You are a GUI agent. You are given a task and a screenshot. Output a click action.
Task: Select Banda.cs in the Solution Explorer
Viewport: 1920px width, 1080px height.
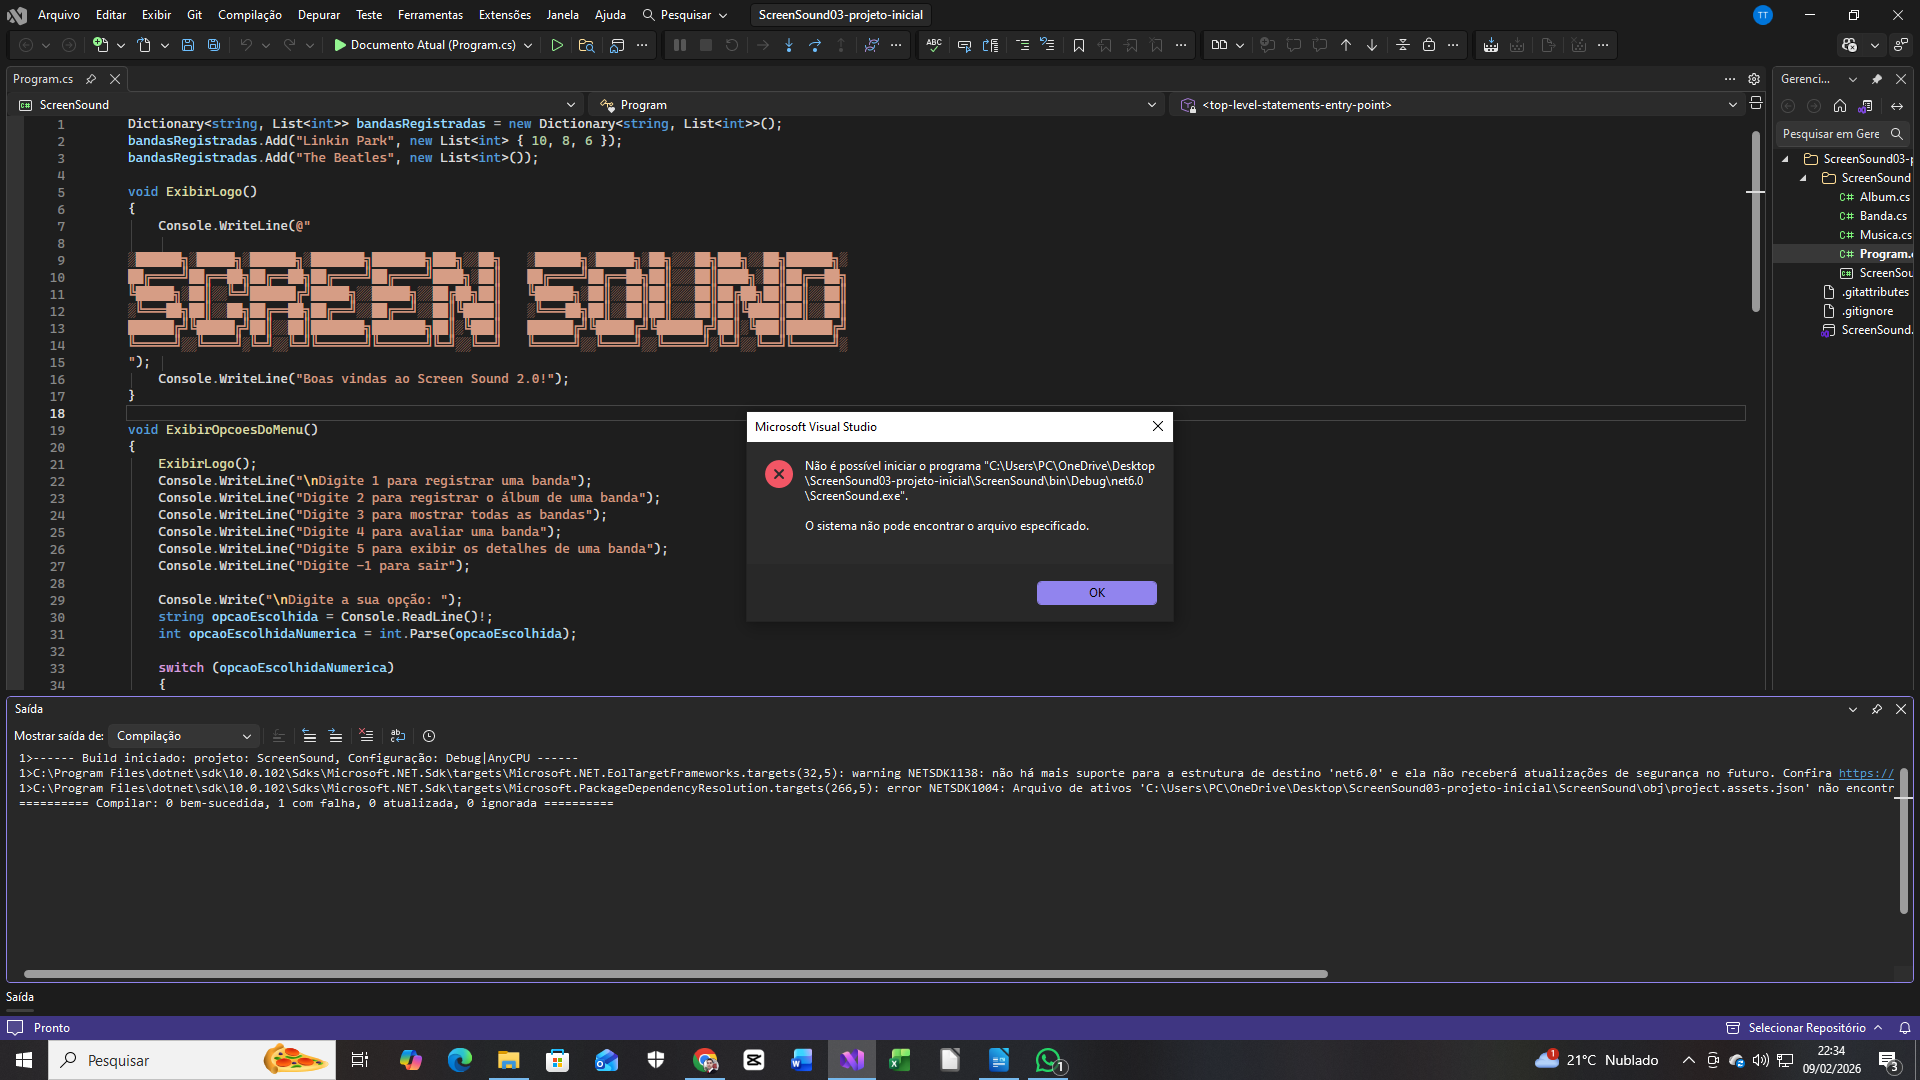coord(1882,216)
